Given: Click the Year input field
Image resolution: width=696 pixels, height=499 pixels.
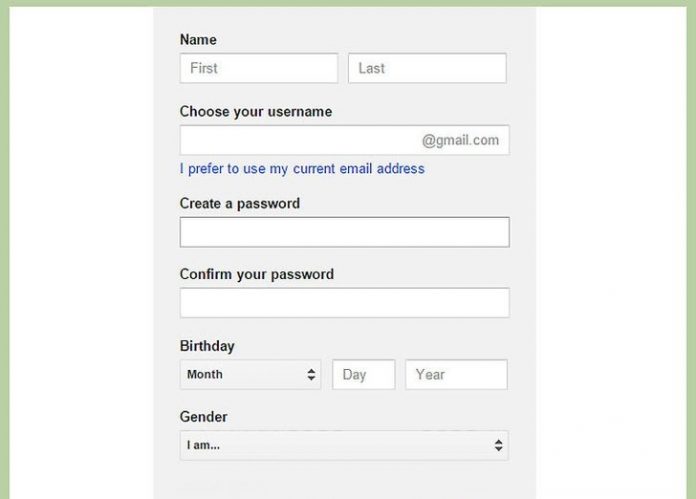Looking at the screenshot, I should (456, 375).
